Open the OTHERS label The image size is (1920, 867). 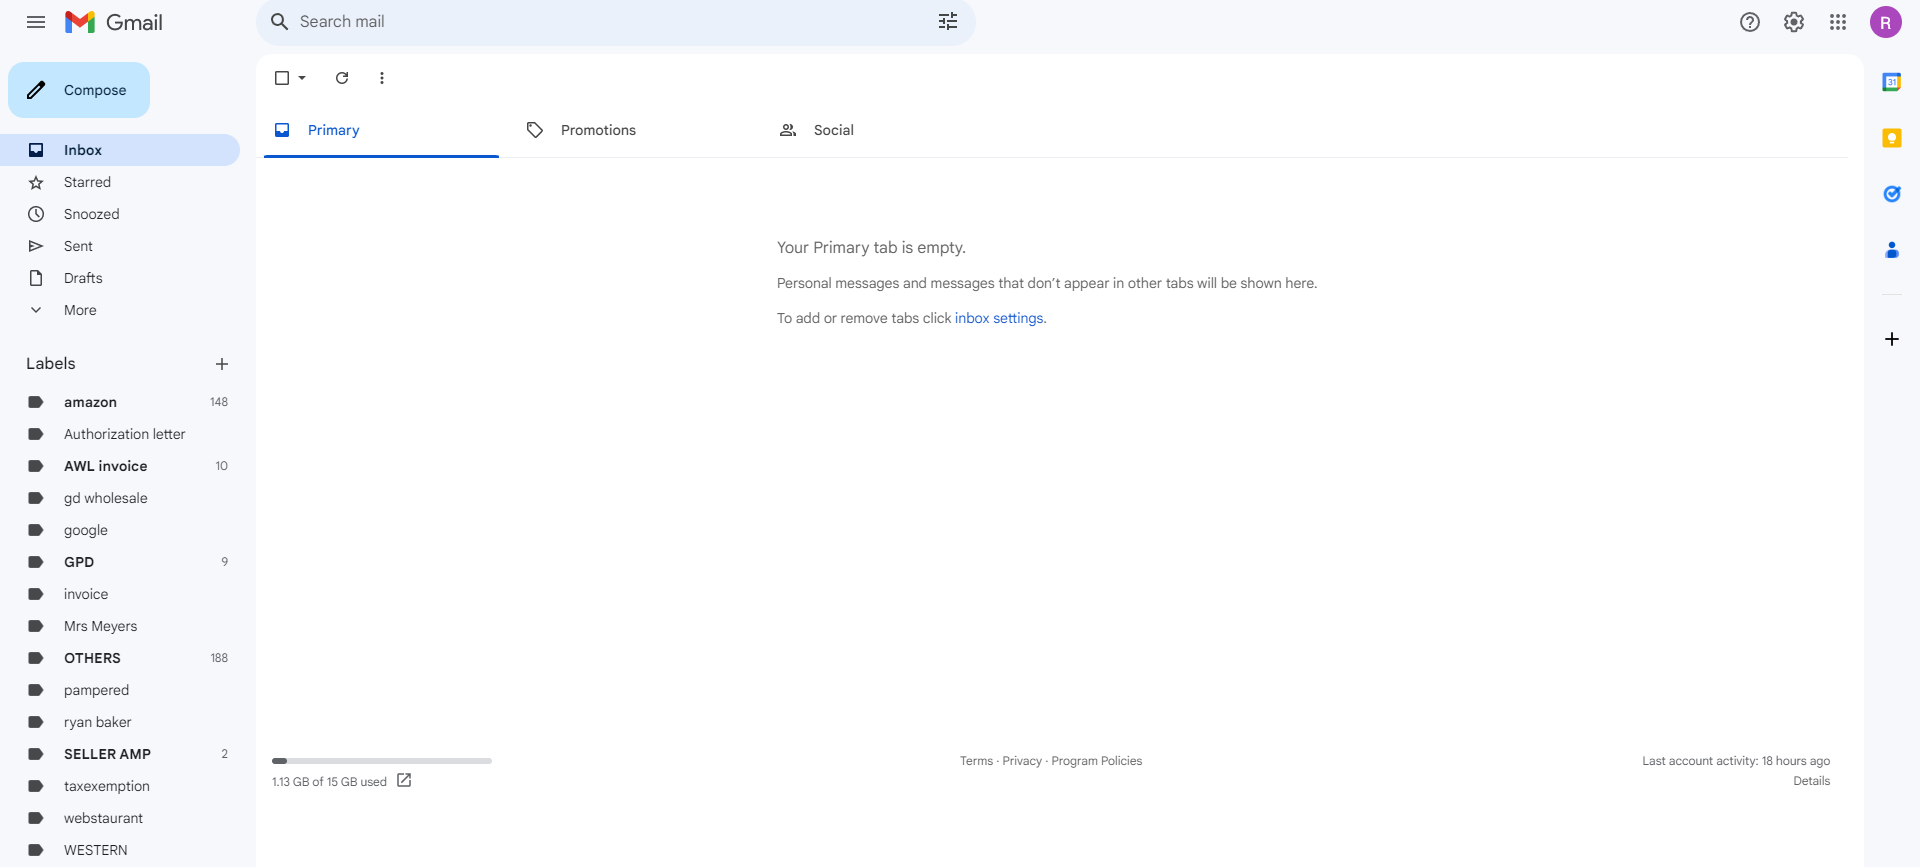120,658
